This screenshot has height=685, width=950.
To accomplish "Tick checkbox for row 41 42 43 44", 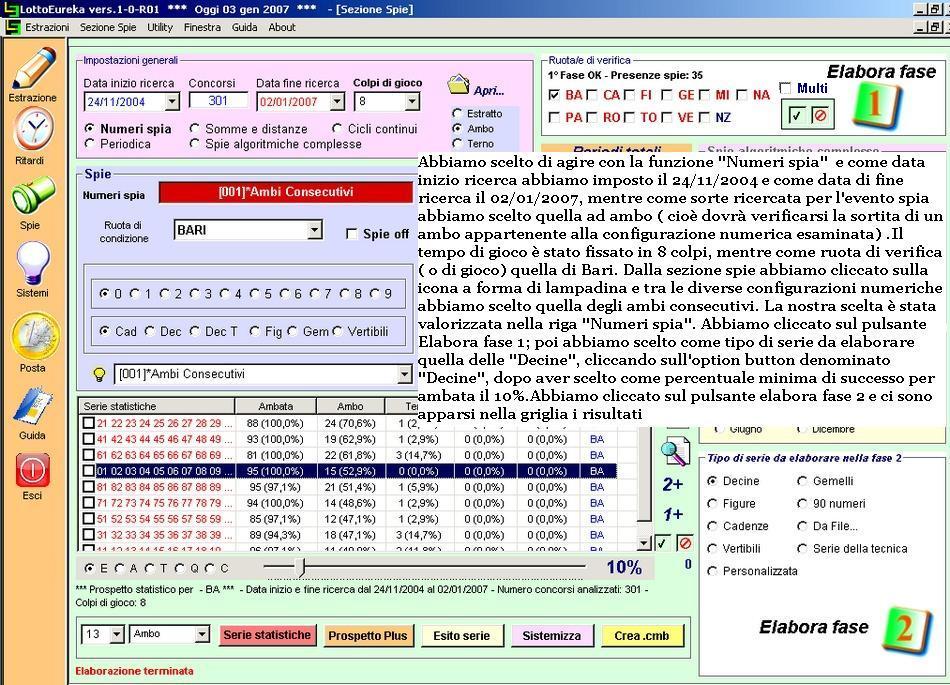I will (88, 439).
